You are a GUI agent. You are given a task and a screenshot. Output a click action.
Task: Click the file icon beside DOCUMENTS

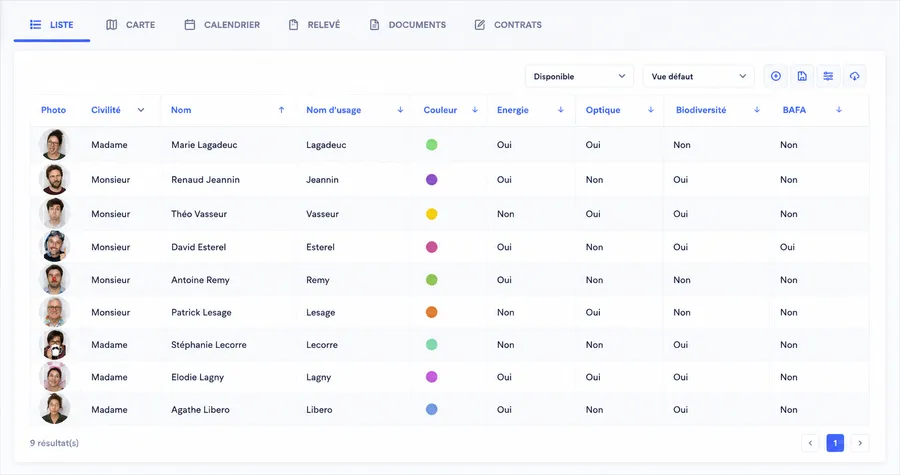click(374, 25)
